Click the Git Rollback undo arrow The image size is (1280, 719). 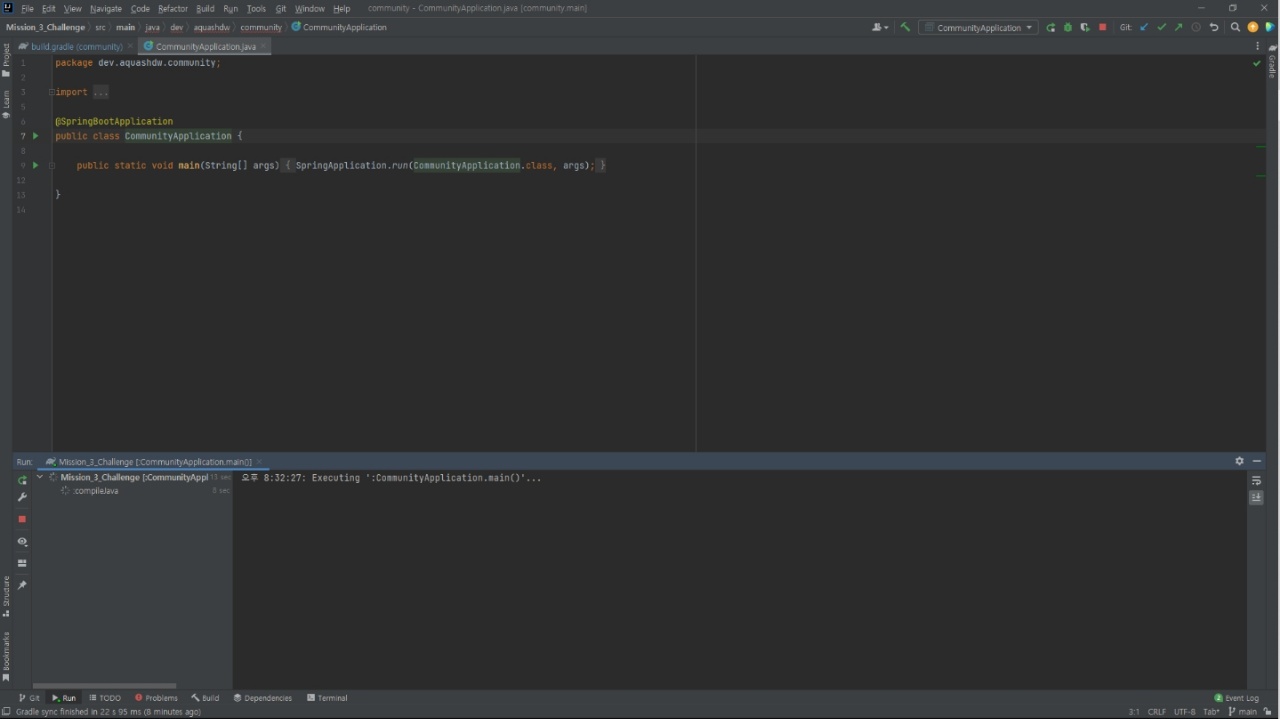pyautogui.click(x=1214, y=27)
